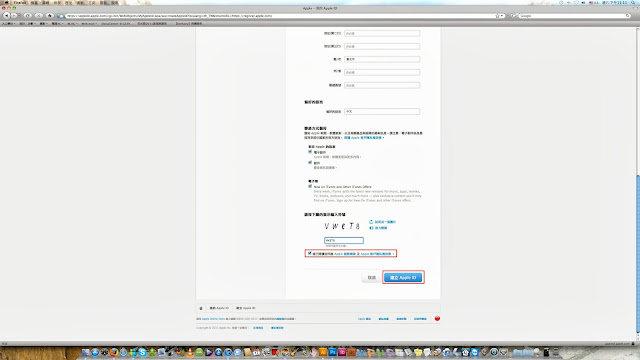Screen dimensions: 640x360
Task: Uncheck the first Apple news email checkbox
Action: click(x=310, y=152)
